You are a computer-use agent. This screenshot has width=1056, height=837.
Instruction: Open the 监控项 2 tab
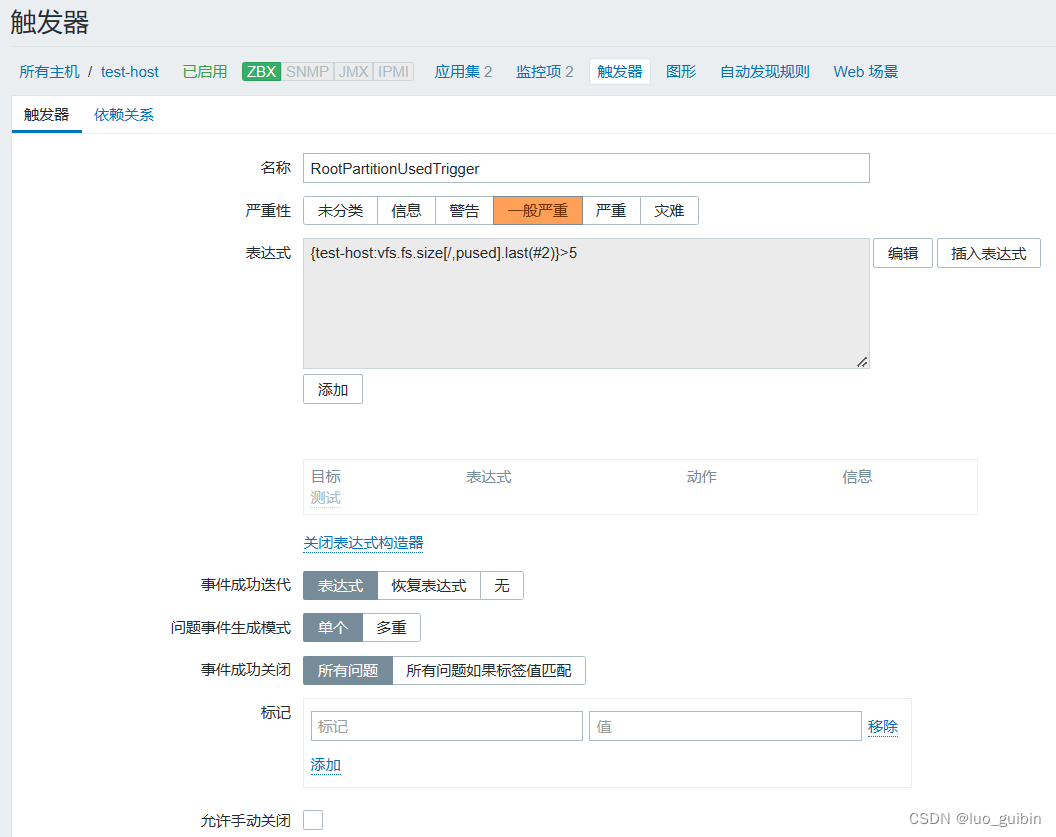545,72
